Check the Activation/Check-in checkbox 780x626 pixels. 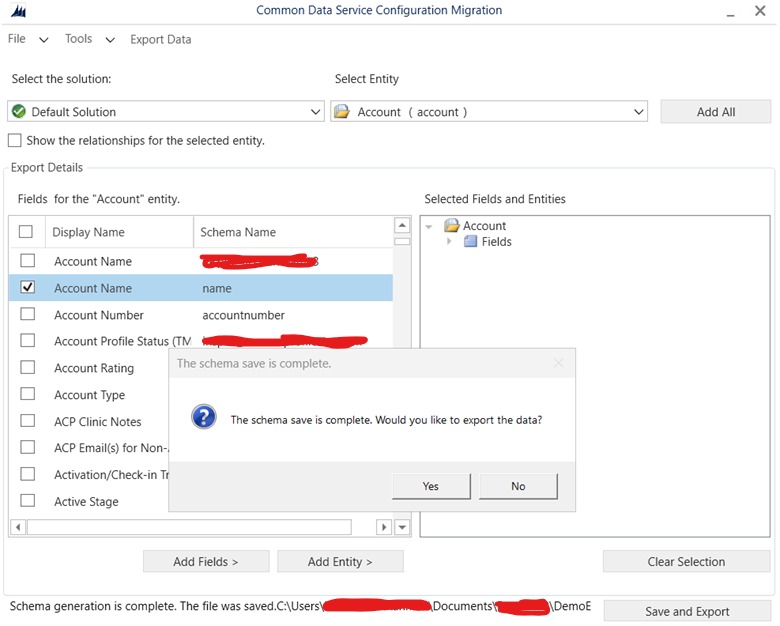[28, 474]
